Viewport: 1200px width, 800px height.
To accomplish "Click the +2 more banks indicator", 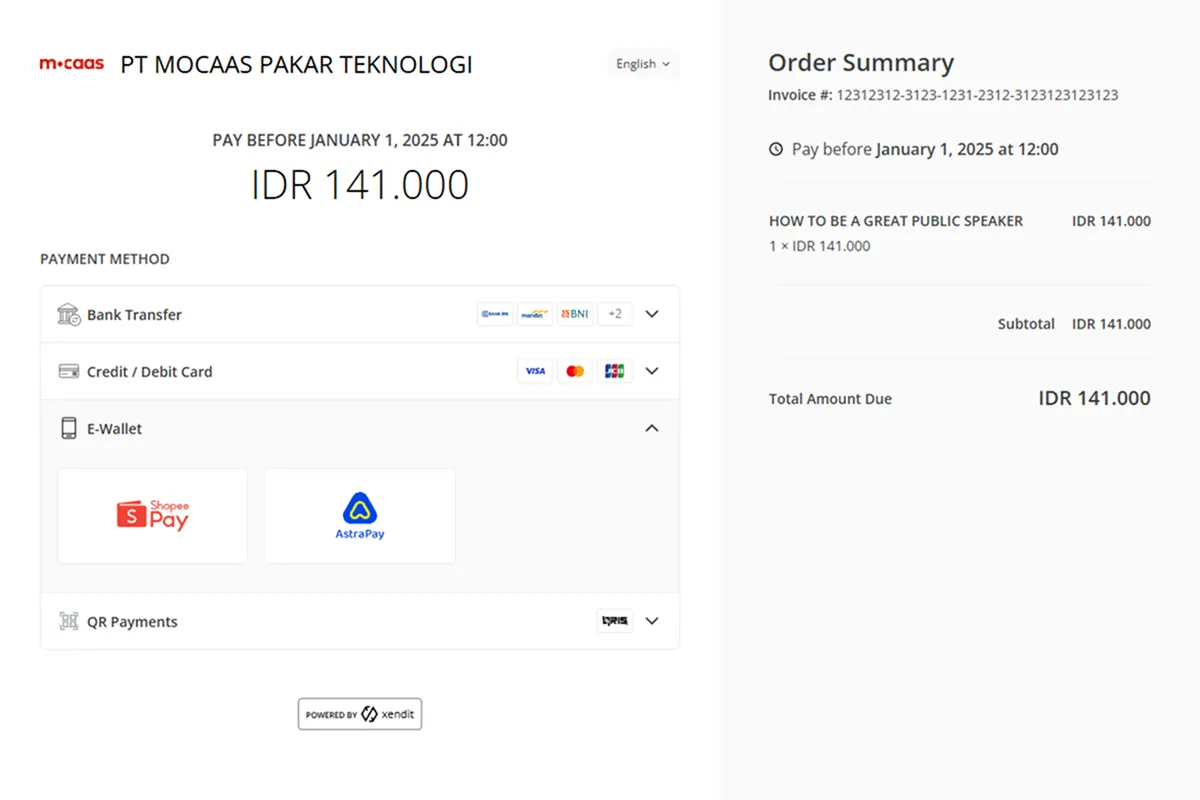I will (x=614, y=313).
